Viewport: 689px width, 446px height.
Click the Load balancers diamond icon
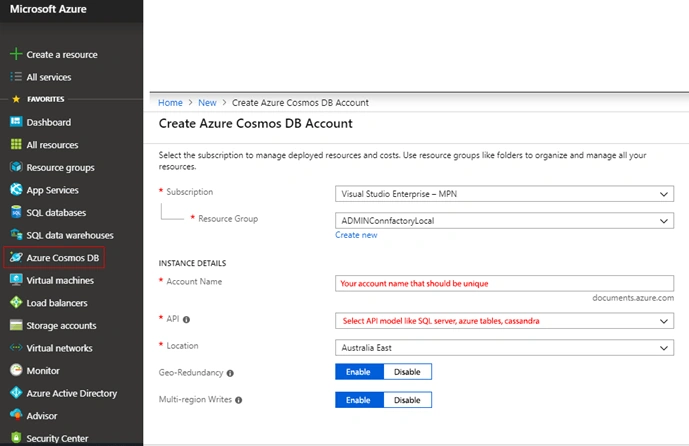coord(16,302)
